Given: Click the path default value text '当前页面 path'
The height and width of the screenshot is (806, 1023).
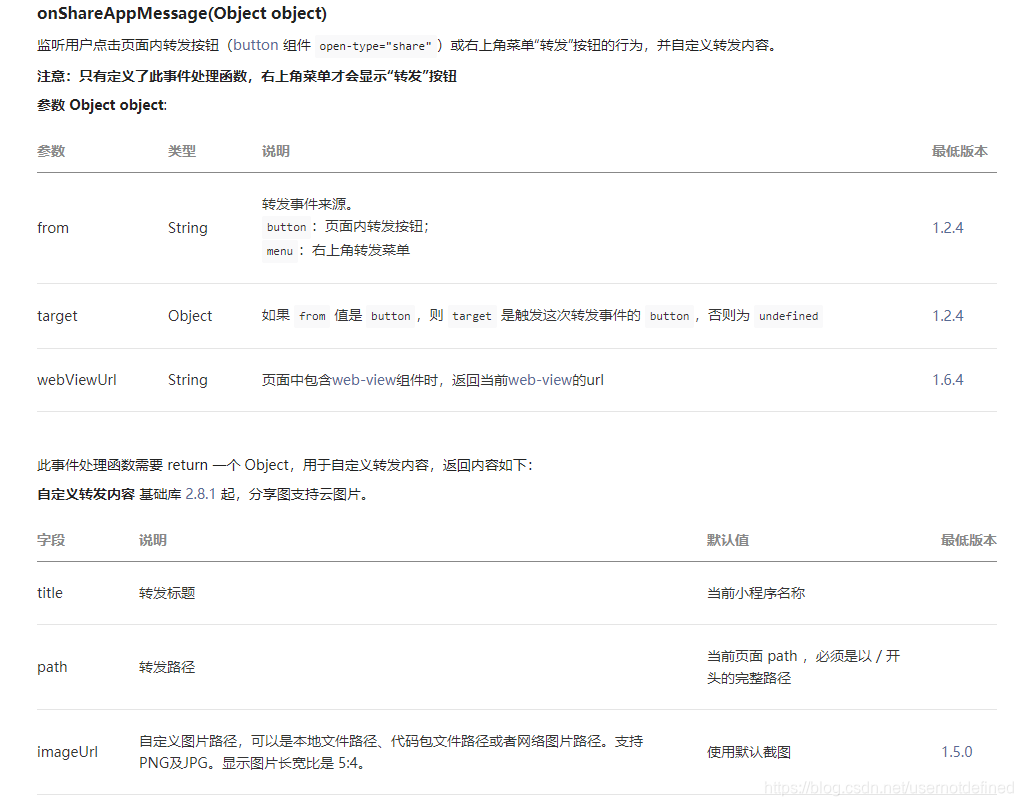Looking at the screenshot, I should coord(752,656).
